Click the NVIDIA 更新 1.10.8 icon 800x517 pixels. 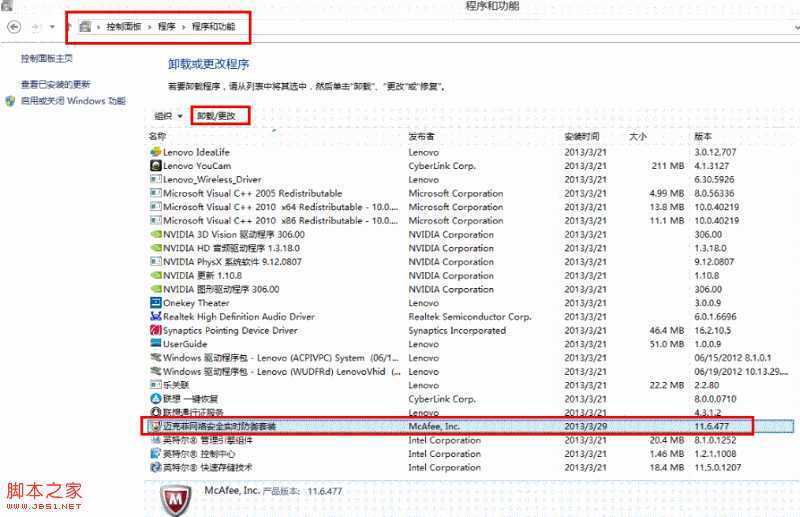click(x=156, y=276)
